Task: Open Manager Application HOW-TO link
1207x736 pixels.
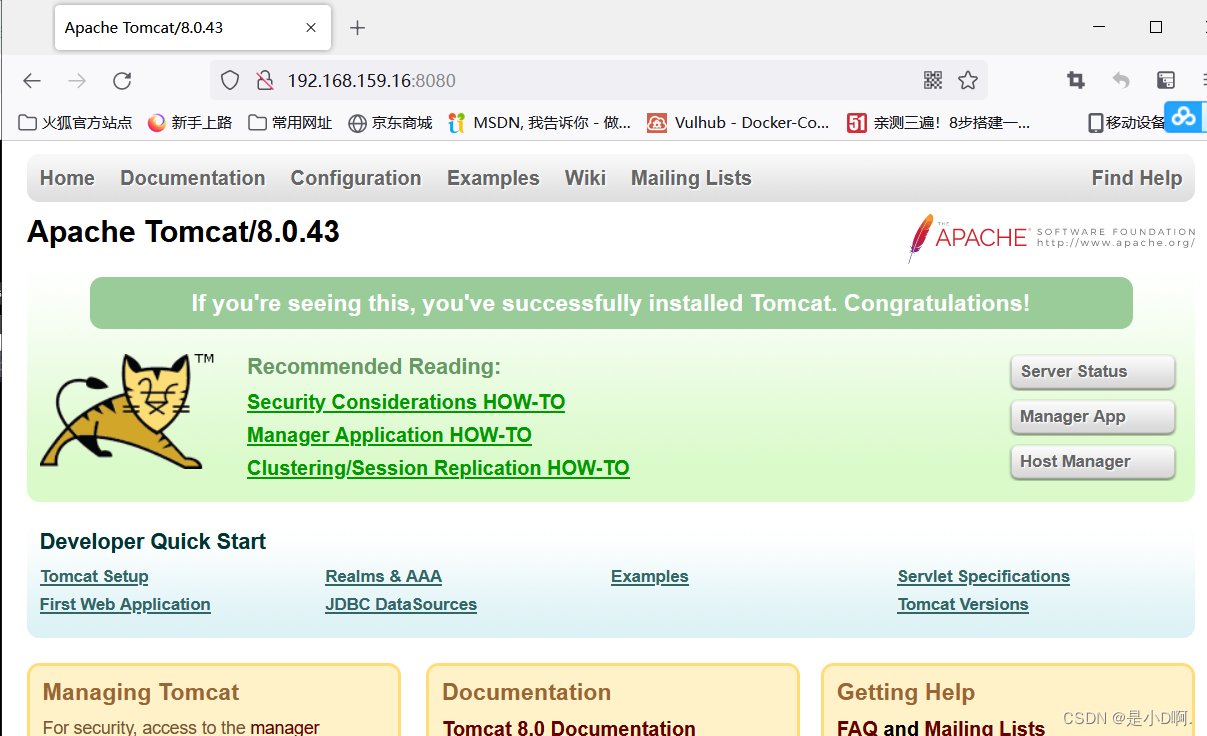Action: pos(389,435)
